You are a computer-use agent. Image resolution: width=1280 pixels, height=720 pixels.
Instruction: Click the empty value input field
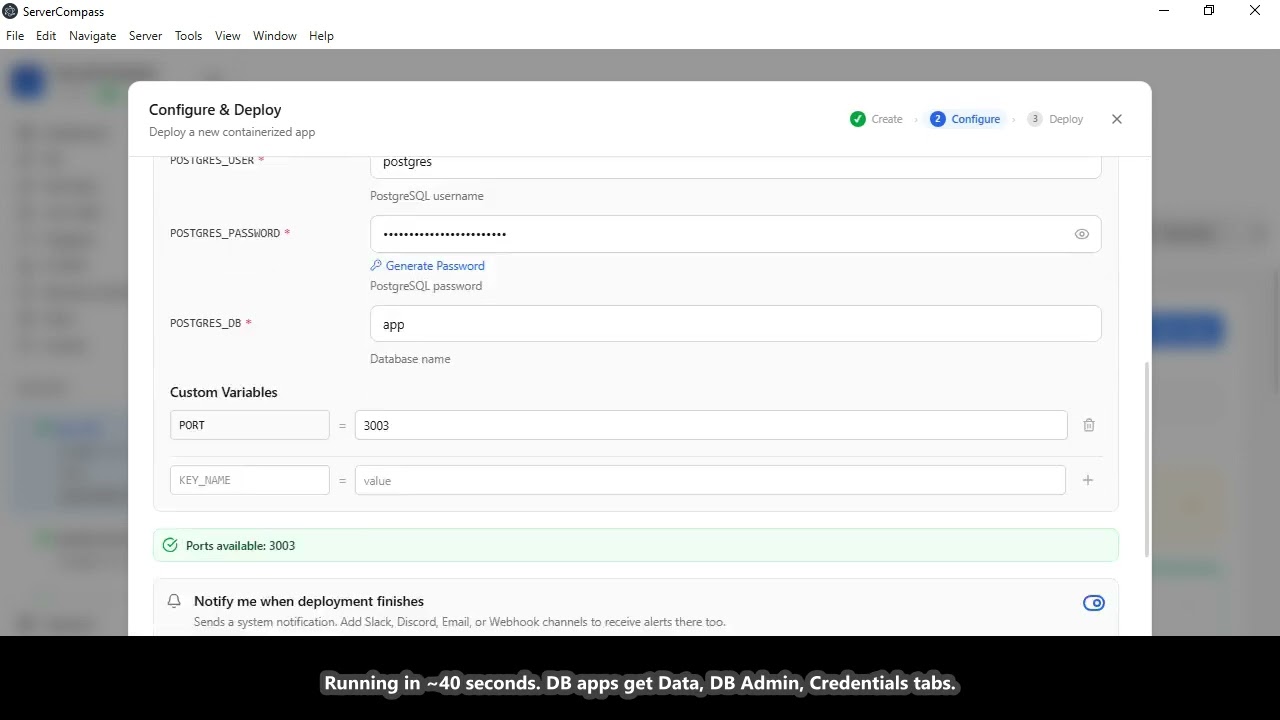[710, 480]
